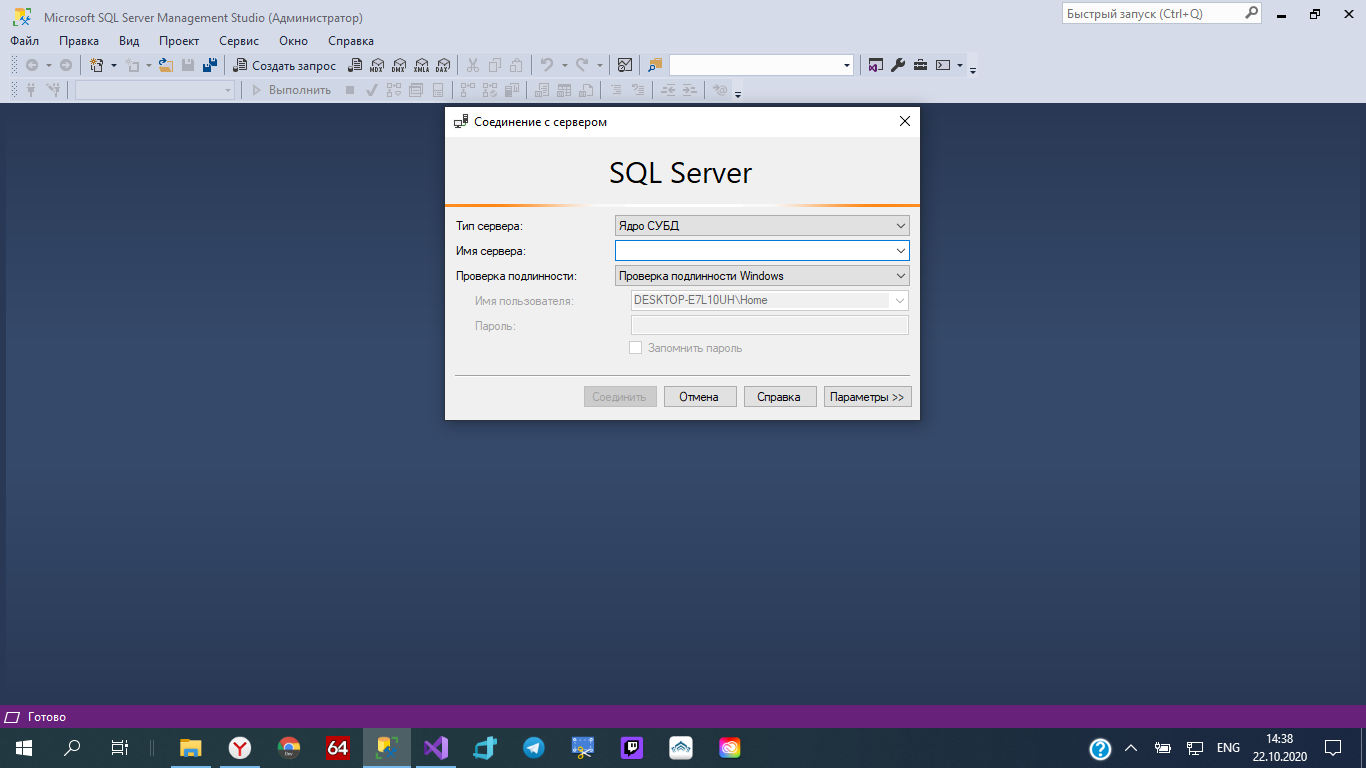
Task: Click the Справка button in dialog
Action: (x=780, y=397)
